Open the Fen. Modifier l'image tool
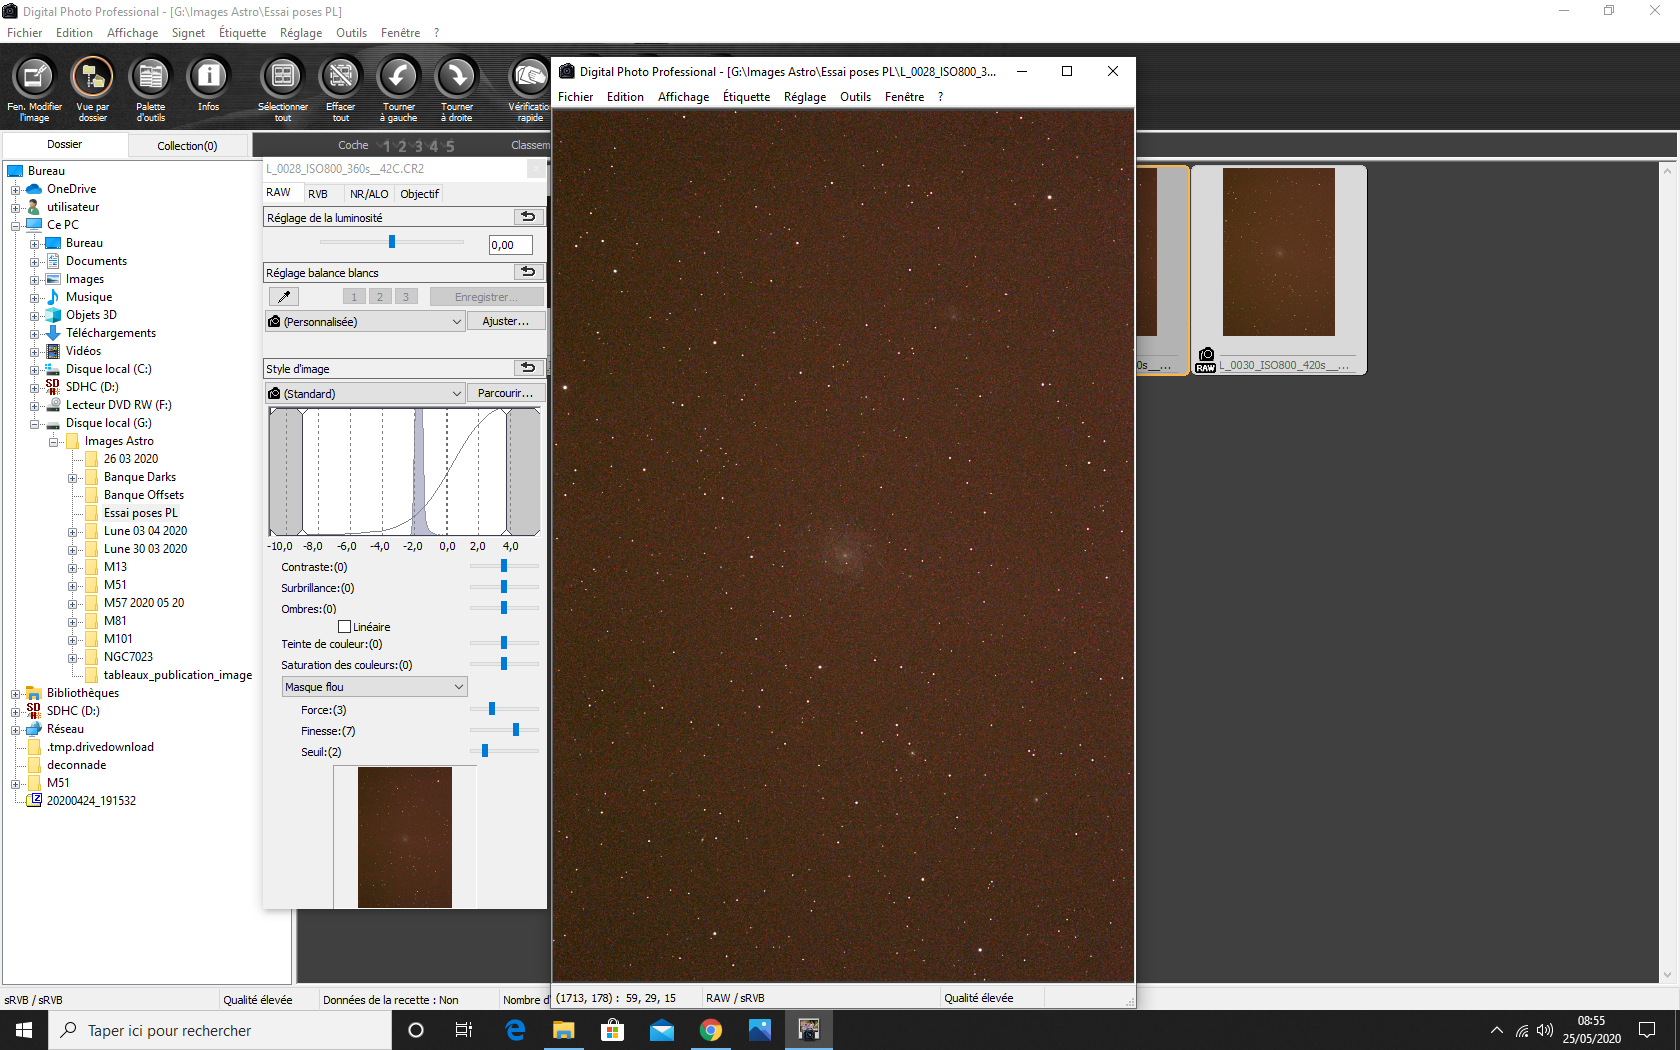 click(x=34, y=89)
